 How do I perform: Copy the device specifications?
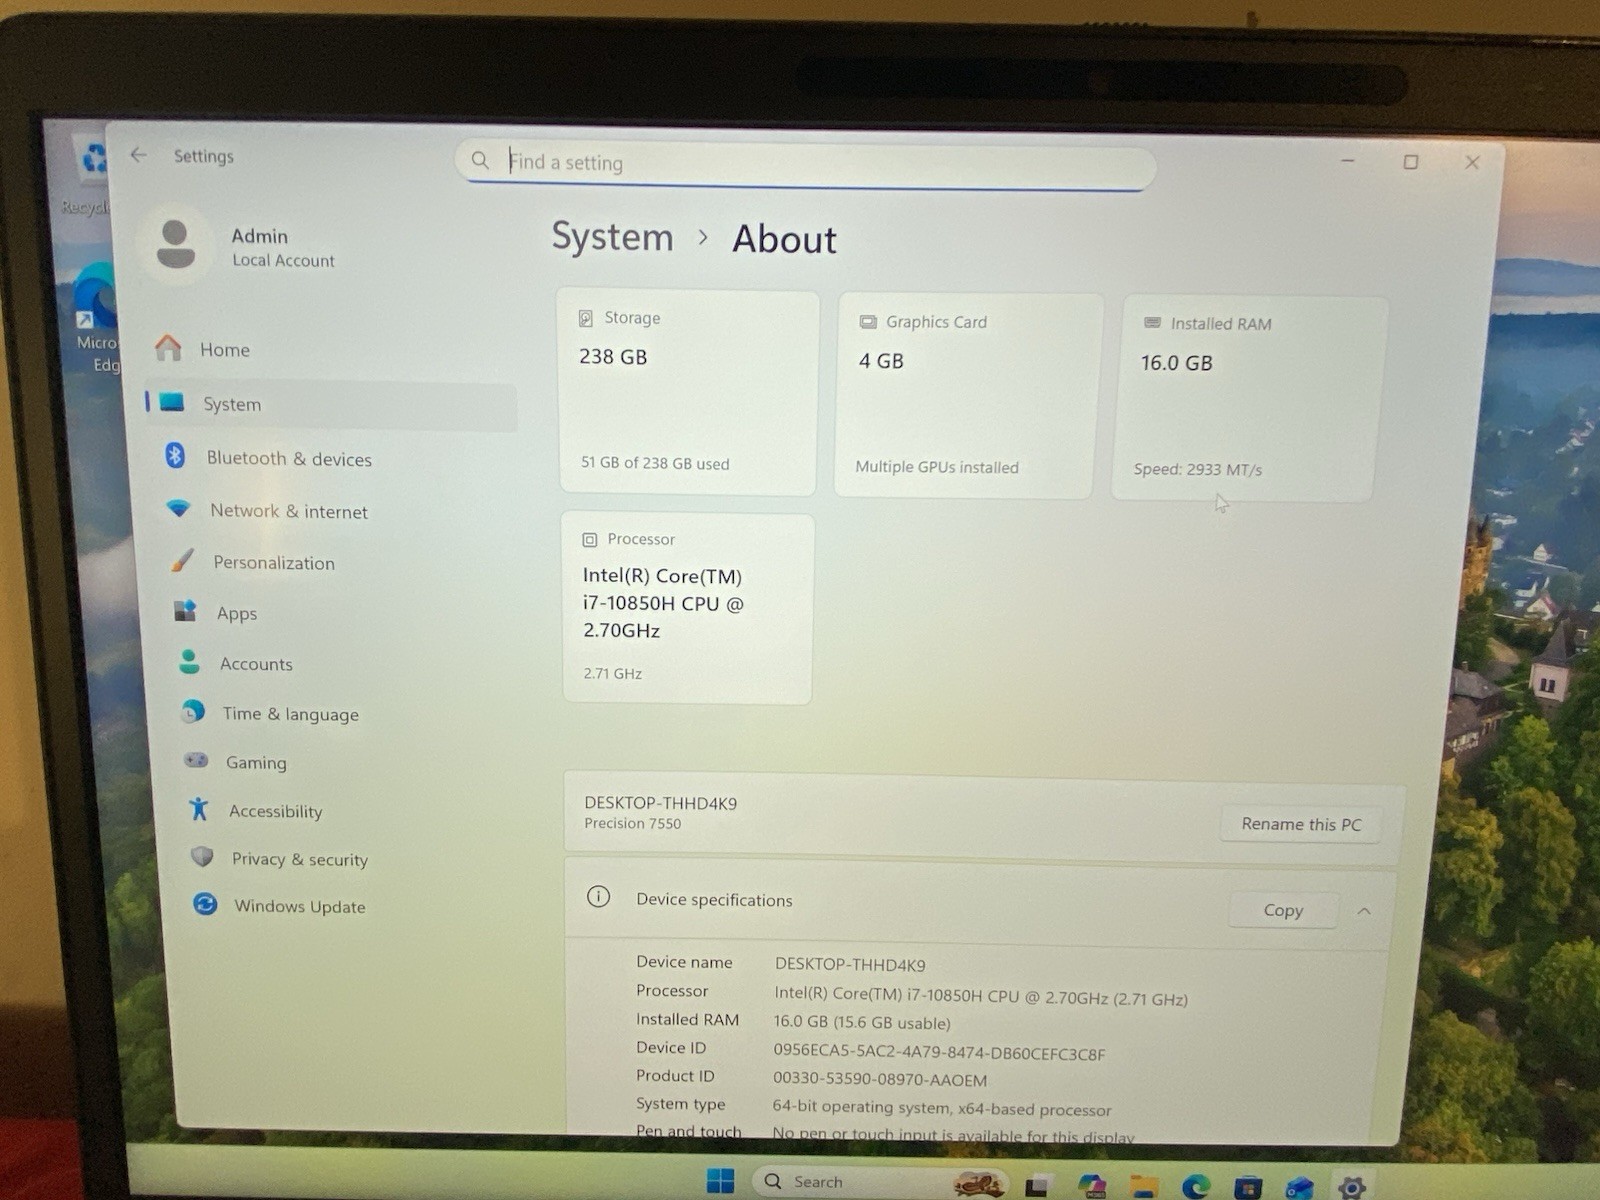click(1283, 910)
